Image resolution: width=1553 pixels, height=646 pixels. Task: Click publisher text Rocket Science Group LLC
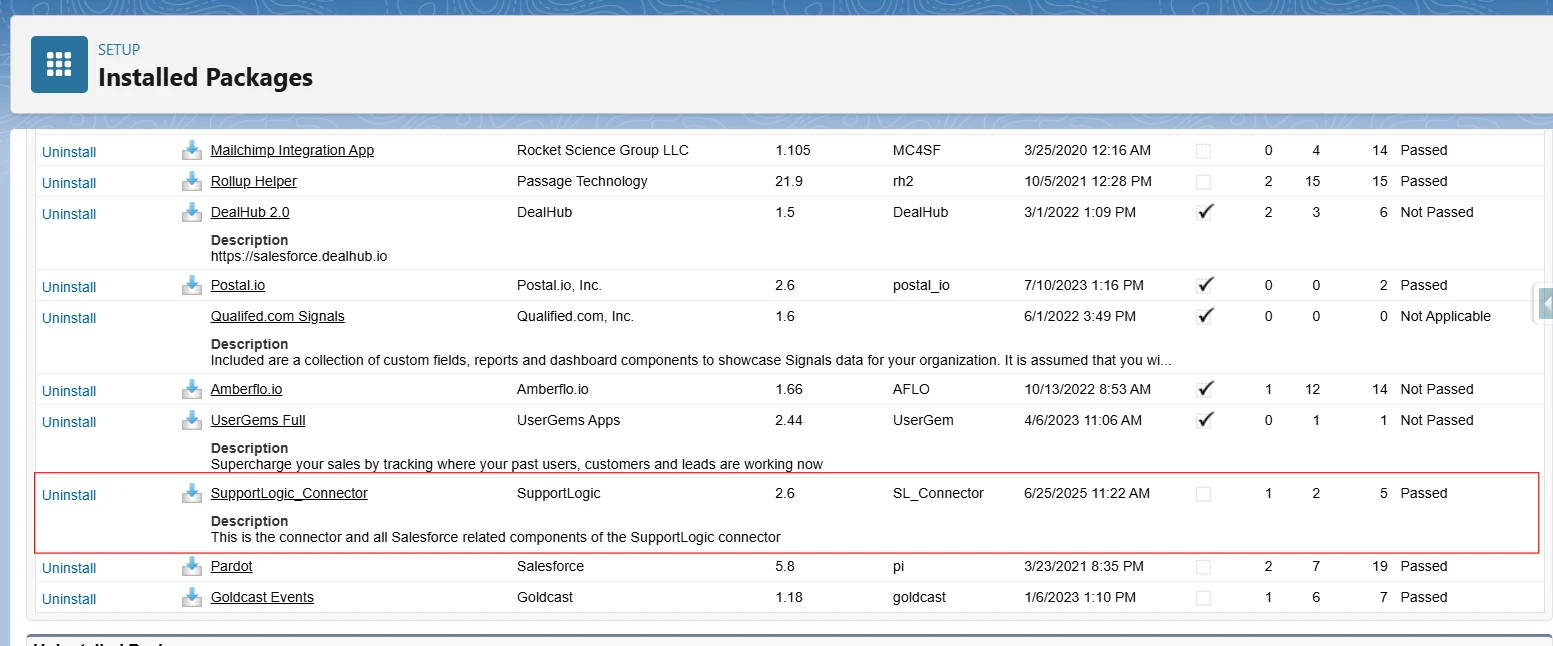point(603,150)
